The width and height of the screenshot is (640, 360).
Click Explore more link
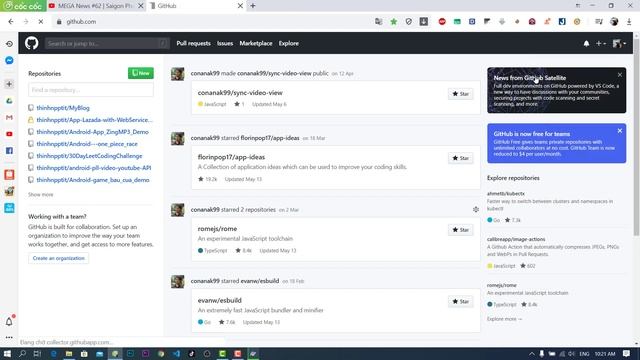pos(504,319)
